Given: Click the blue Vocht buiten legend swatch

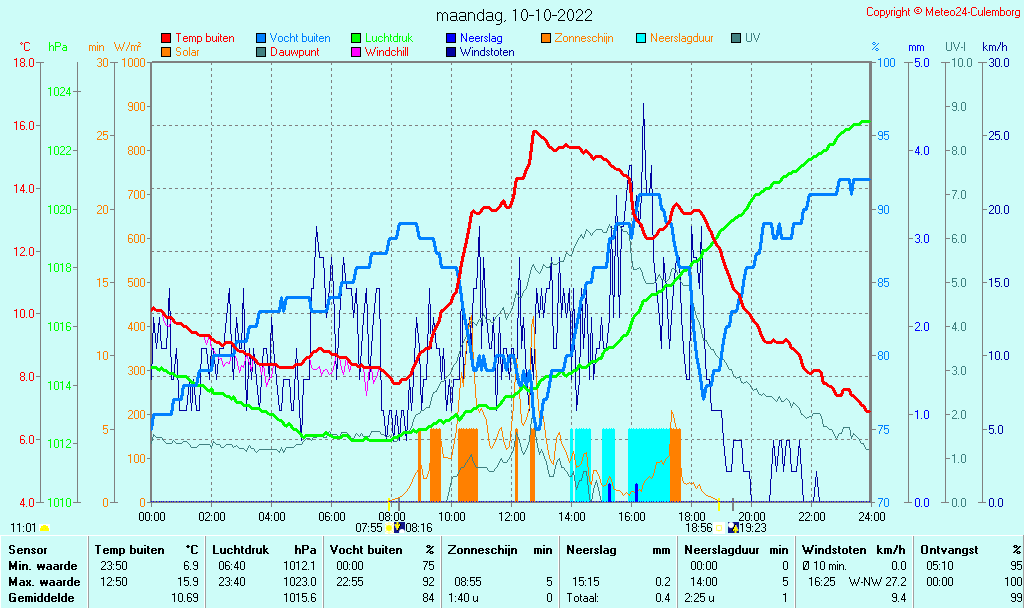Looking at the screenshot, I should (261, 39).
